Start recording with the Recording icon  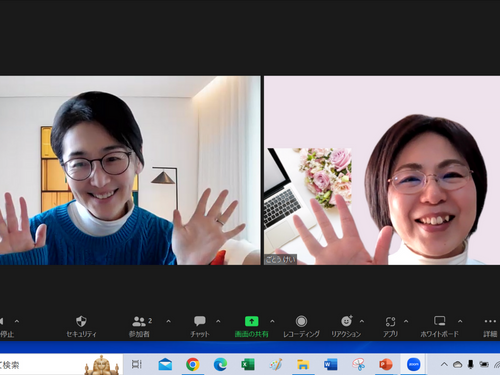pos(301,321)
